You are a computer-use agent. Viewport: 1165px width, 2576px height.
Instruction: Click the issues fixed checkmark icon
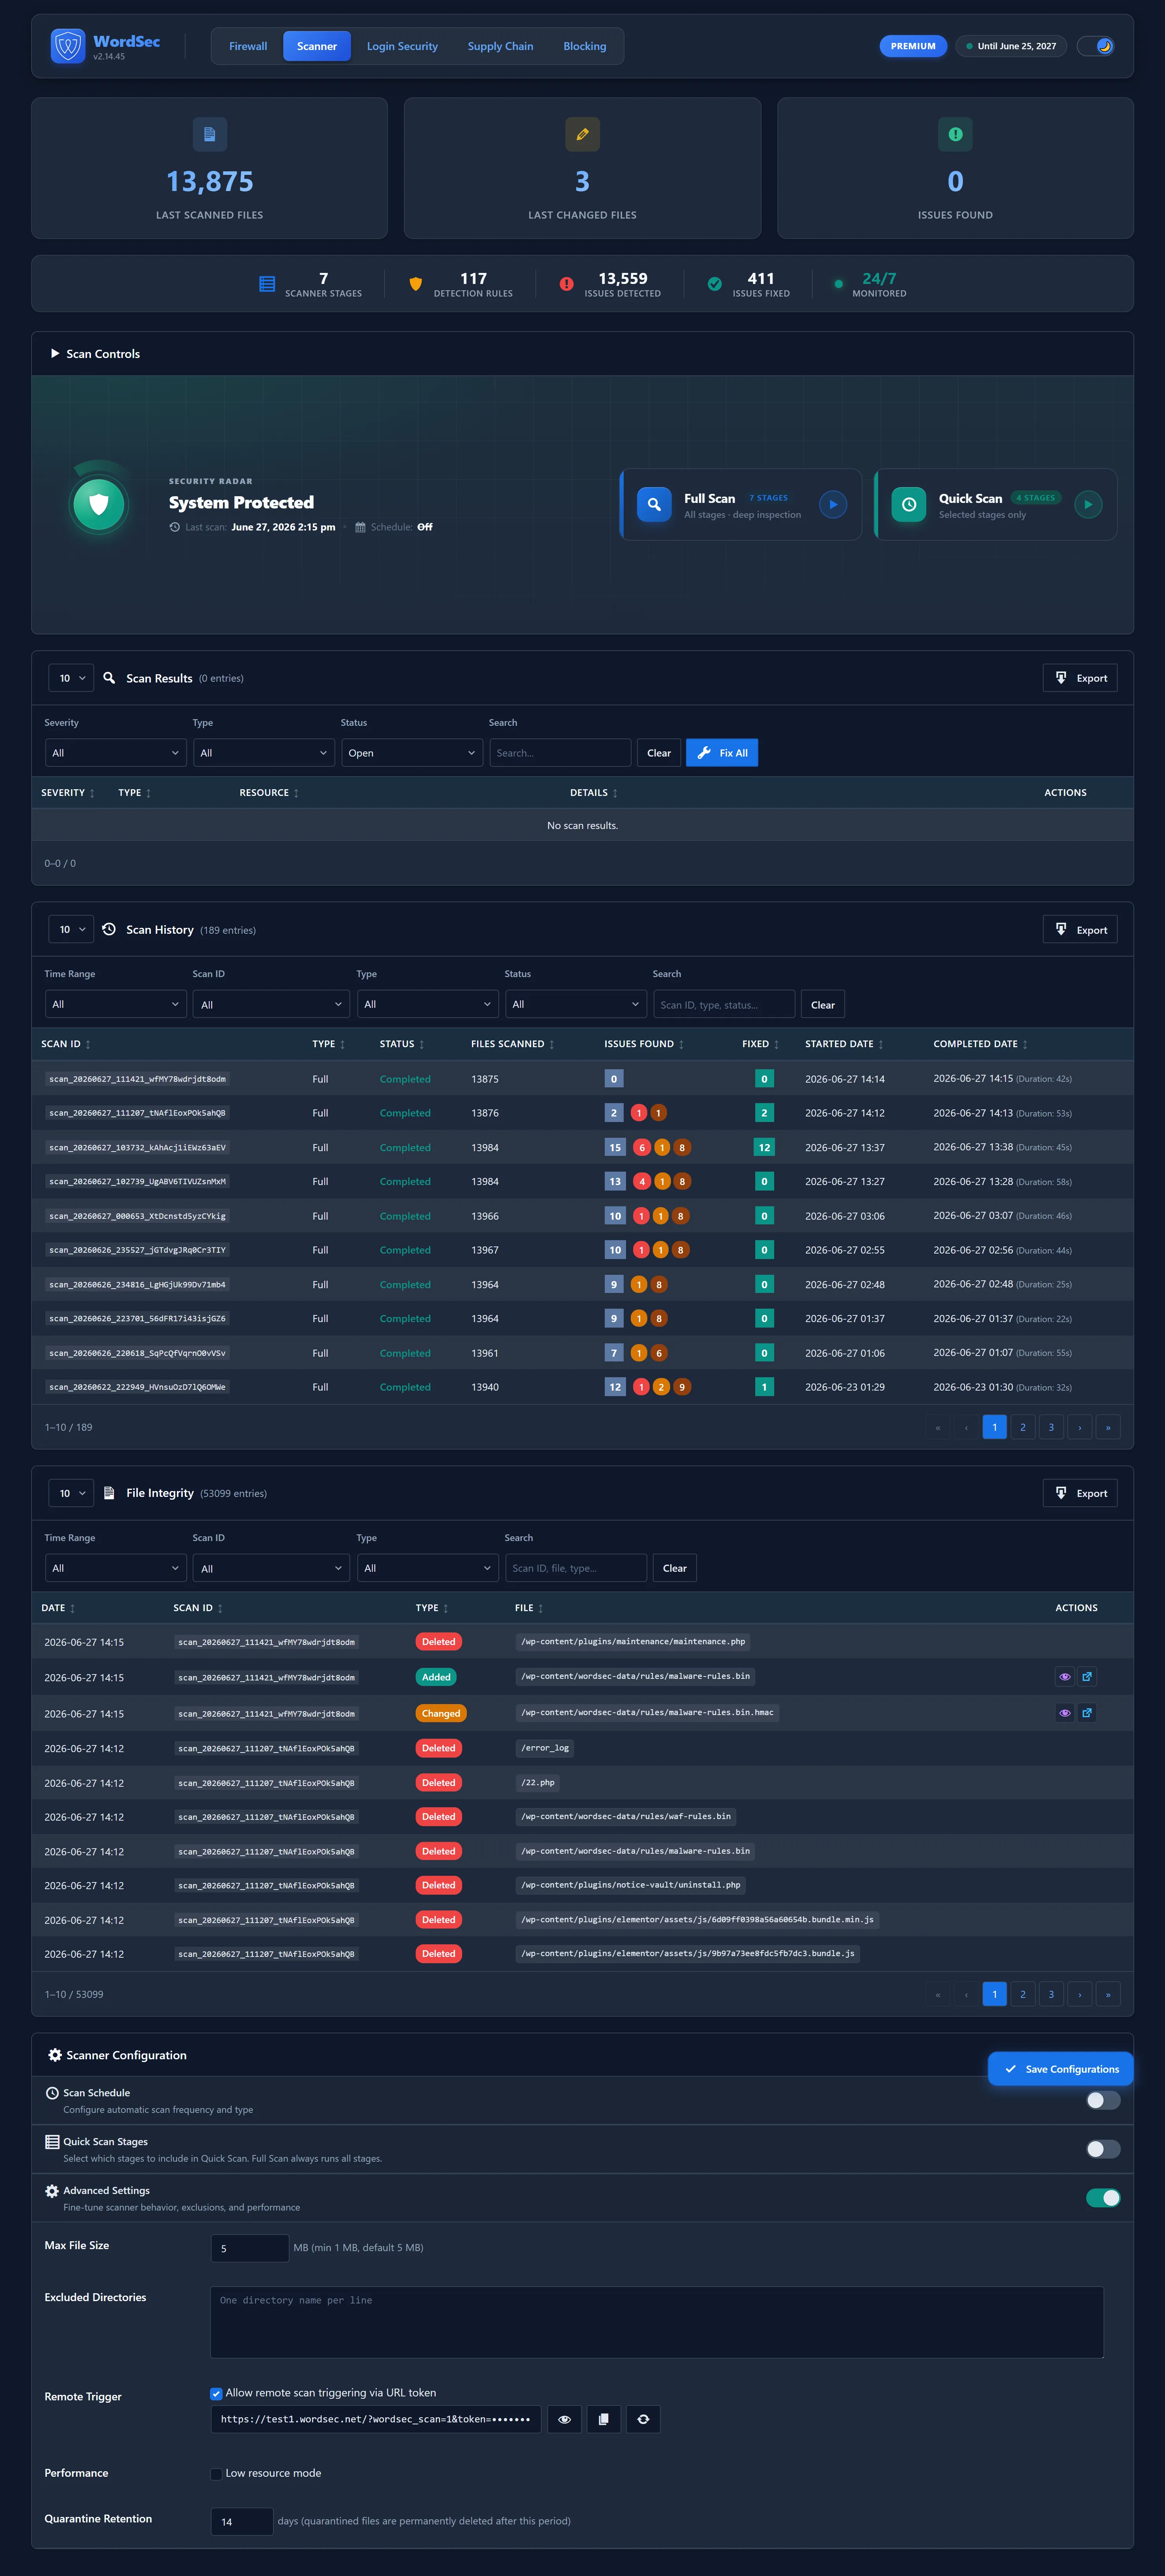[x=715, y=284]
